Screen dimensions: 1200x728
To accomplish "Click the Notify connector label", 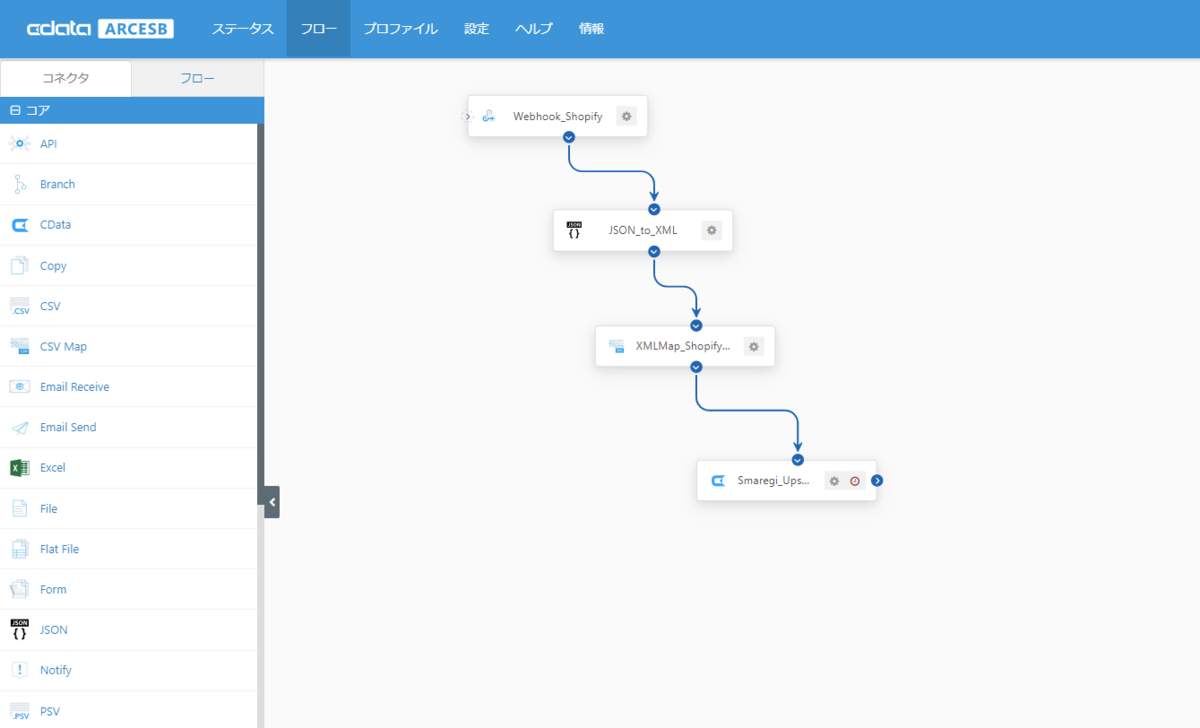I will 56,670.
